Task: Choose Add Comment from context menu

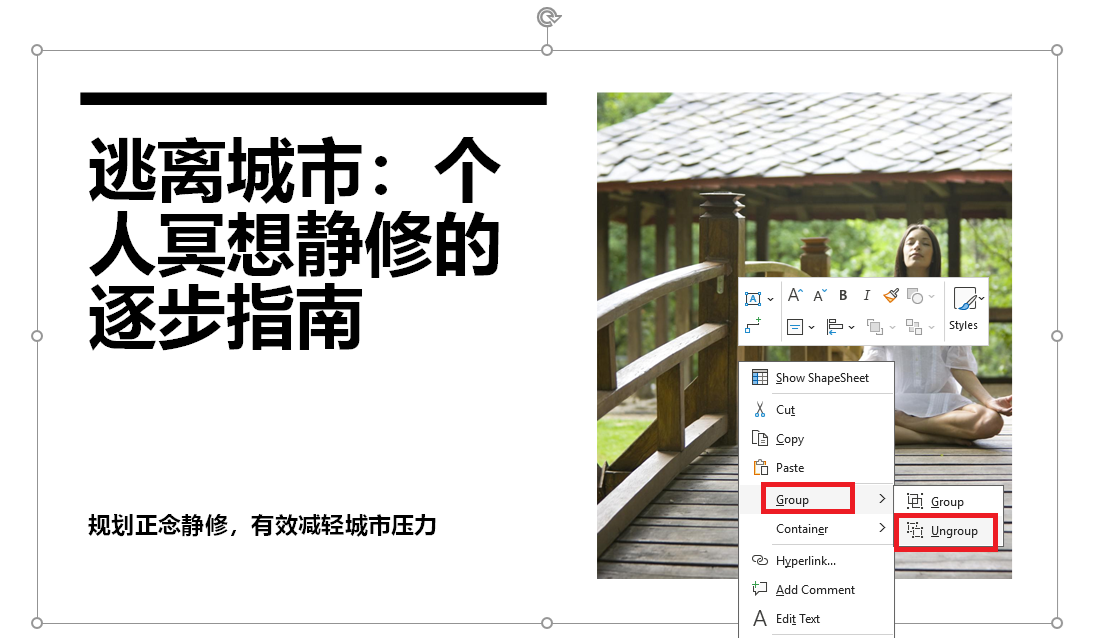Action: coord(816,590)
